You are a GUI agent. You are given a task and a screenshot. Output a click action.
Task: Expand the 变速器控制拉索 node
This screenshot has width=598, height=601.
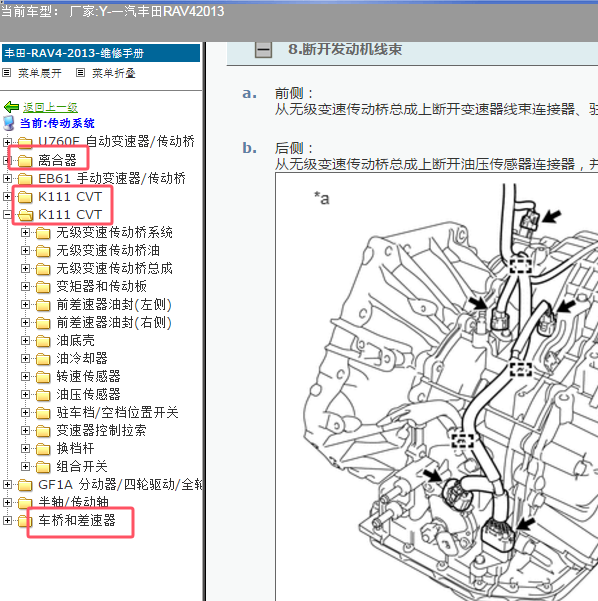coord(25,430)
